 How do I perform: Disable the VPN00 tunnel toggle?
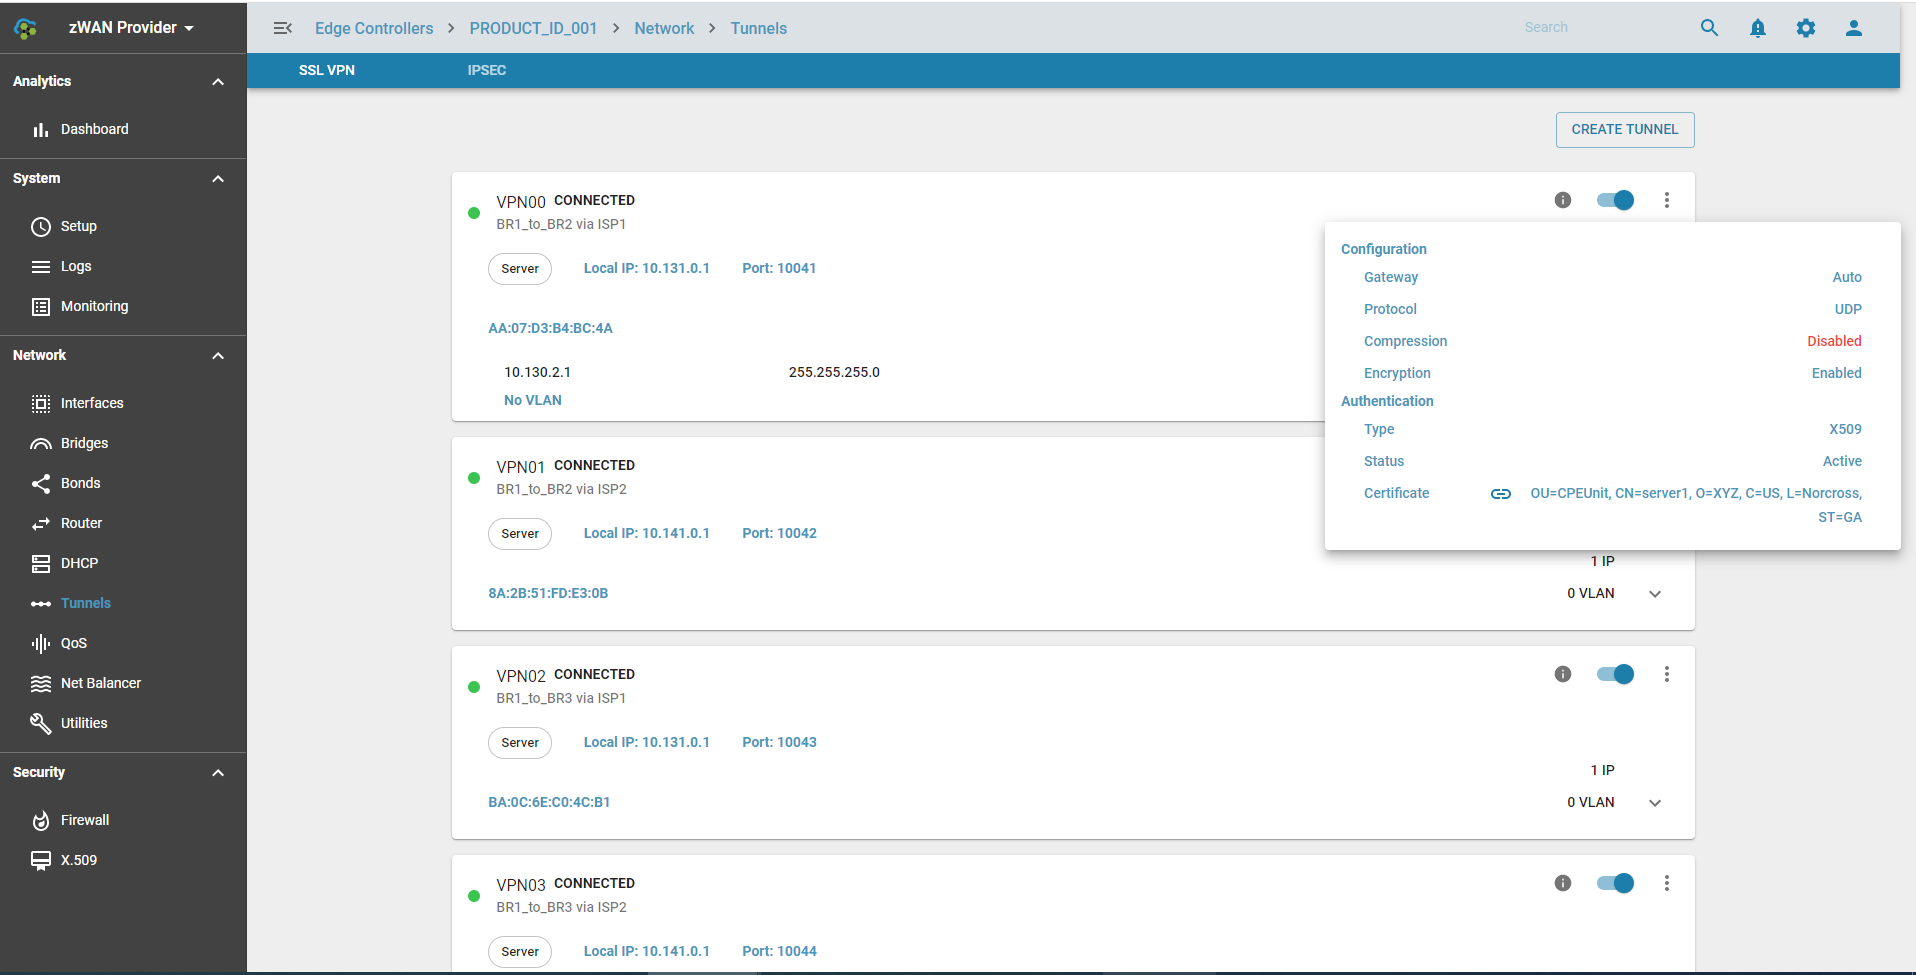[x=1615, y=200]
